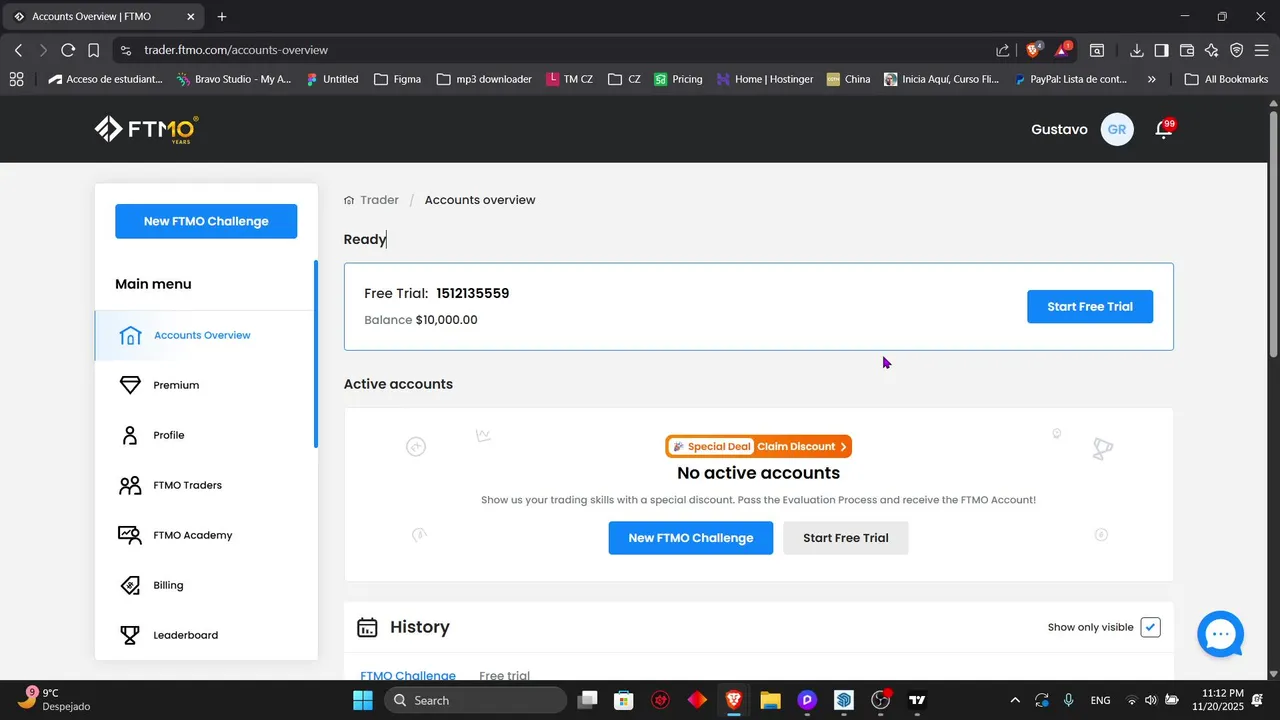The height and width of the screenshot is (720, 1280).
Task: Open Accounts Overview in main menu
Action: pos(204,335)
